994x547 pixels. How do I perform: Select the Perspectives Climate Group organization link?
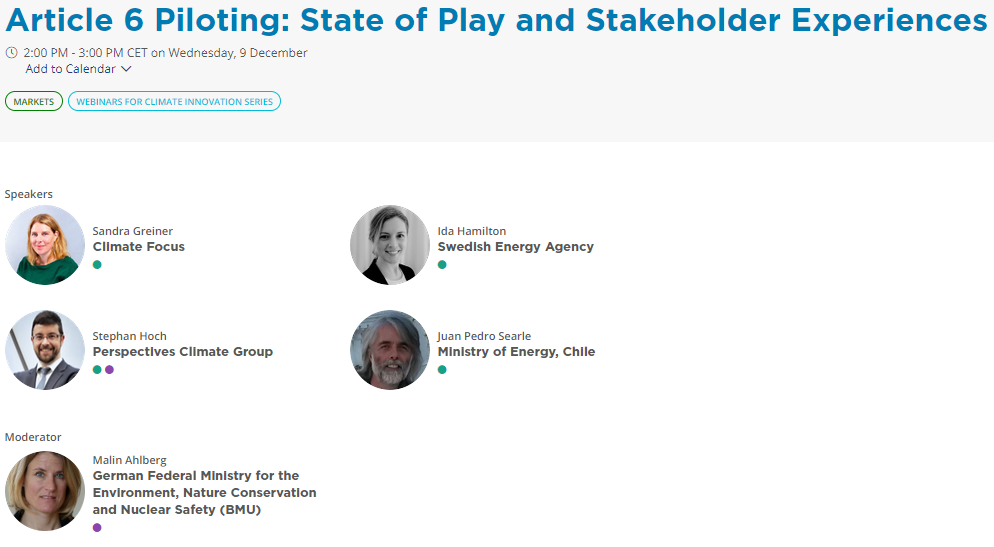tap(183, 352)
